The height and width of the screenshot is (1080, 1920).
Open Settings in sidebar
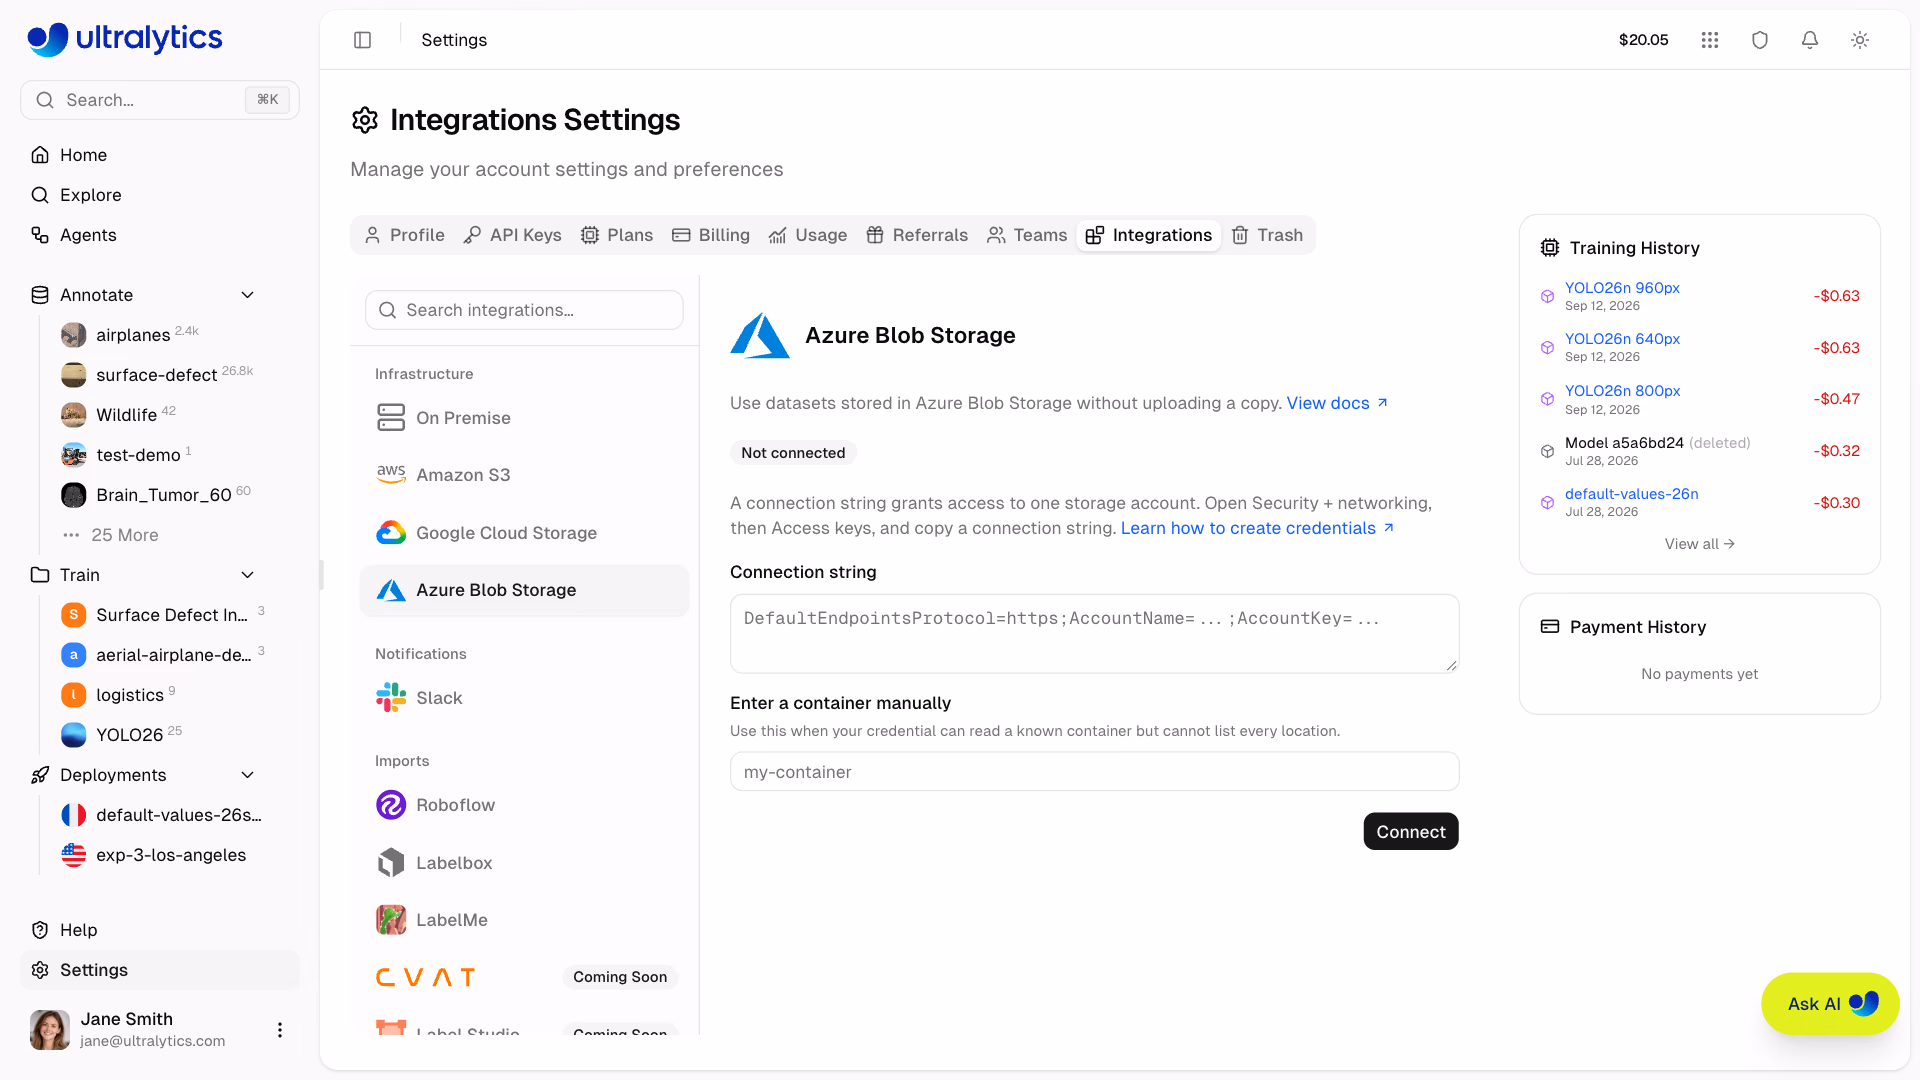(x=160, y=970)
